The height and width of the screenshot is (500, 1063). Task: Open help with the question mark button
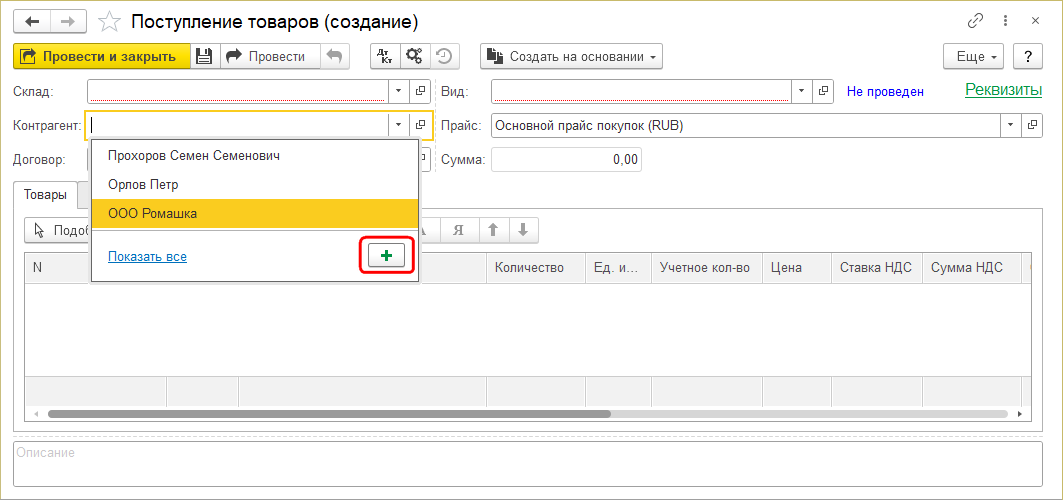tap(1027, 57)
